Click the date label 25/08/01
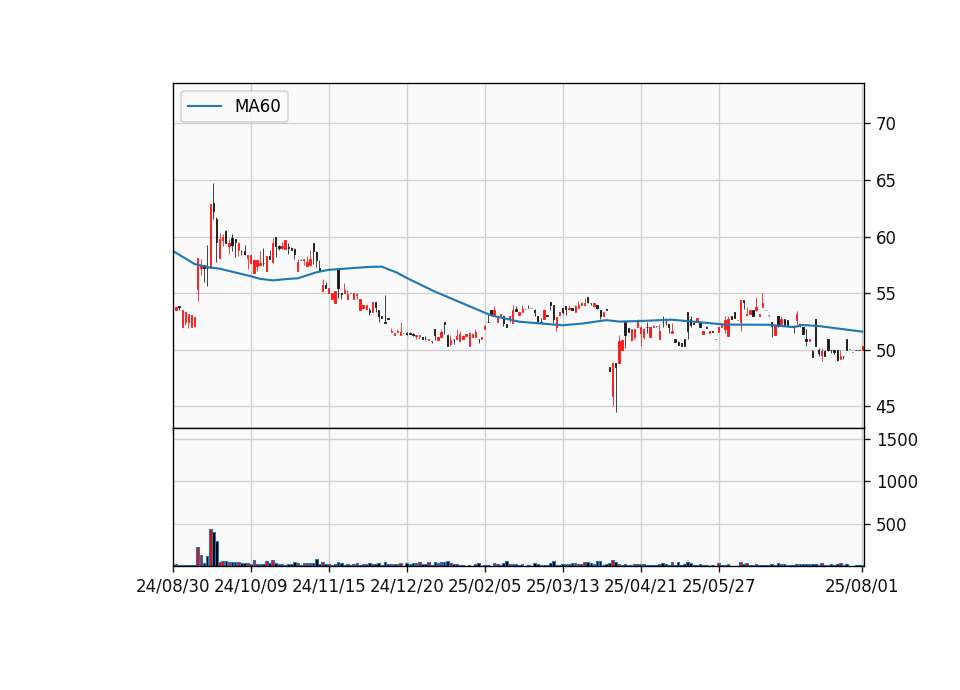The height and width of the screenshot is (690, 960). tap(861, 586)
